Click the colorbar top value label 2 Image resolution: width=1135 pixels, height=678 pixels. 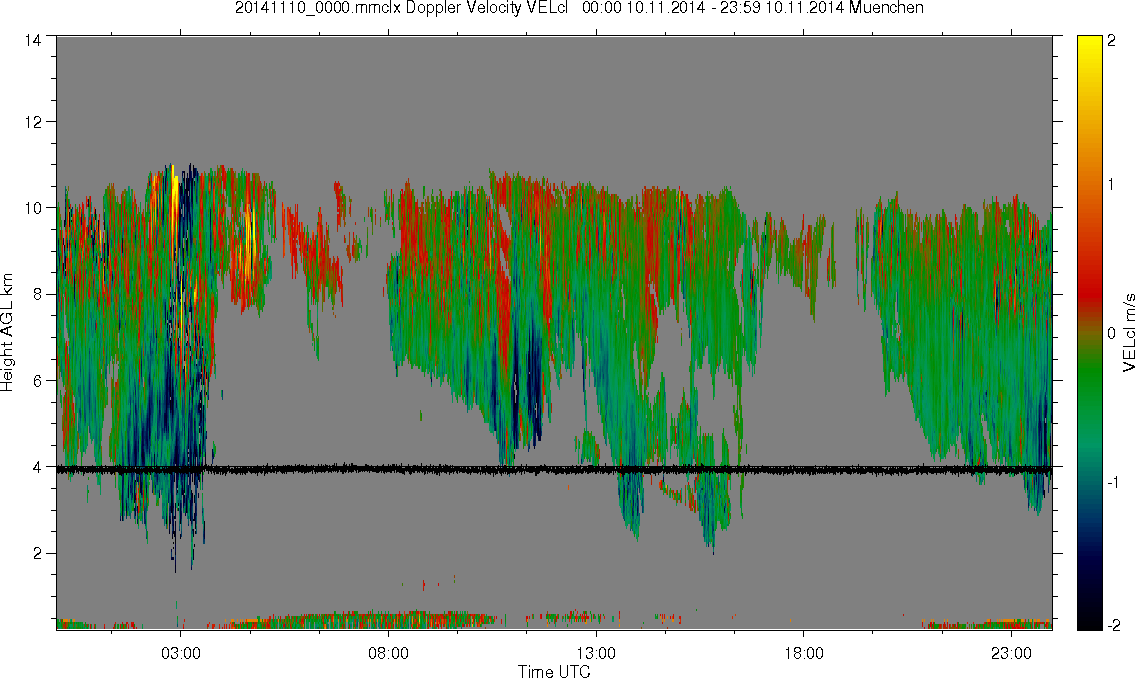click(1111, 41)
